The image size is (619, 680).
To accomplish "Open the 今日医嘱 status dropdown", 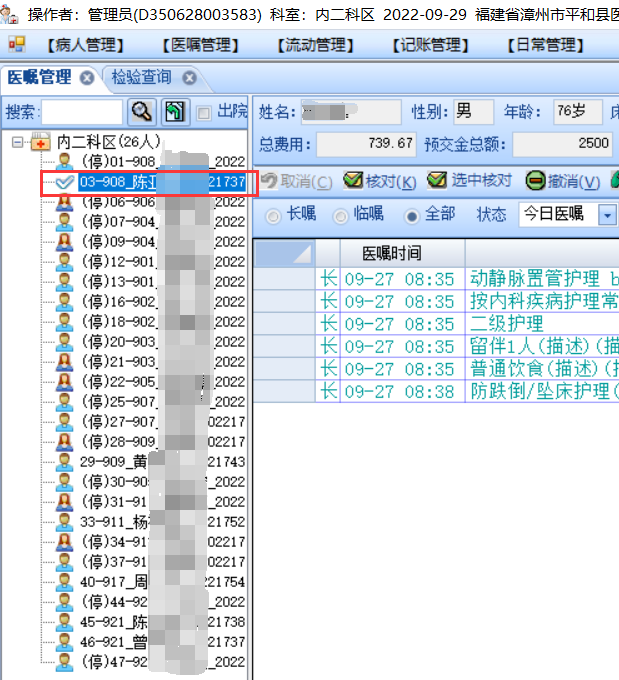I will [x=607, y=215].
